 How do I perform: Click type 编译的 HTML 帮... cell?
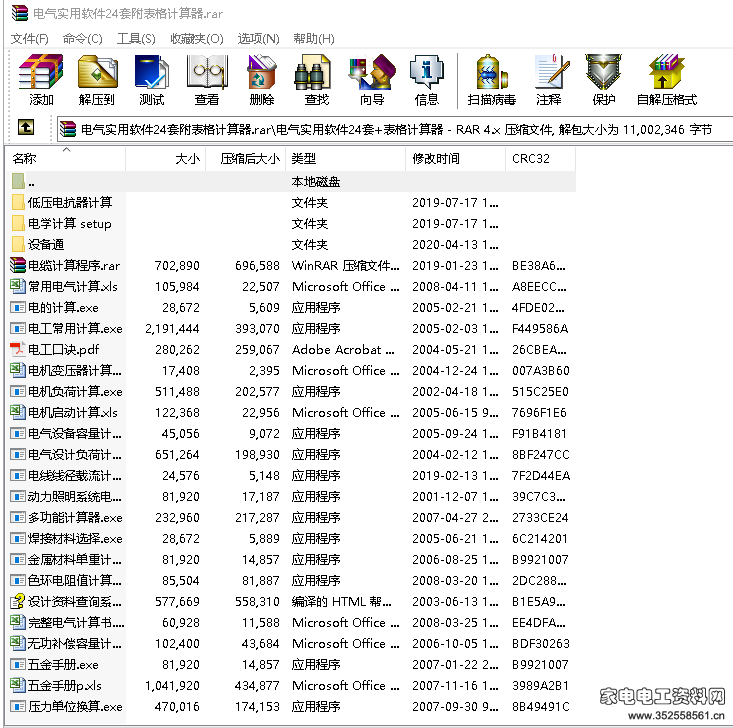(x=341, y=601)
